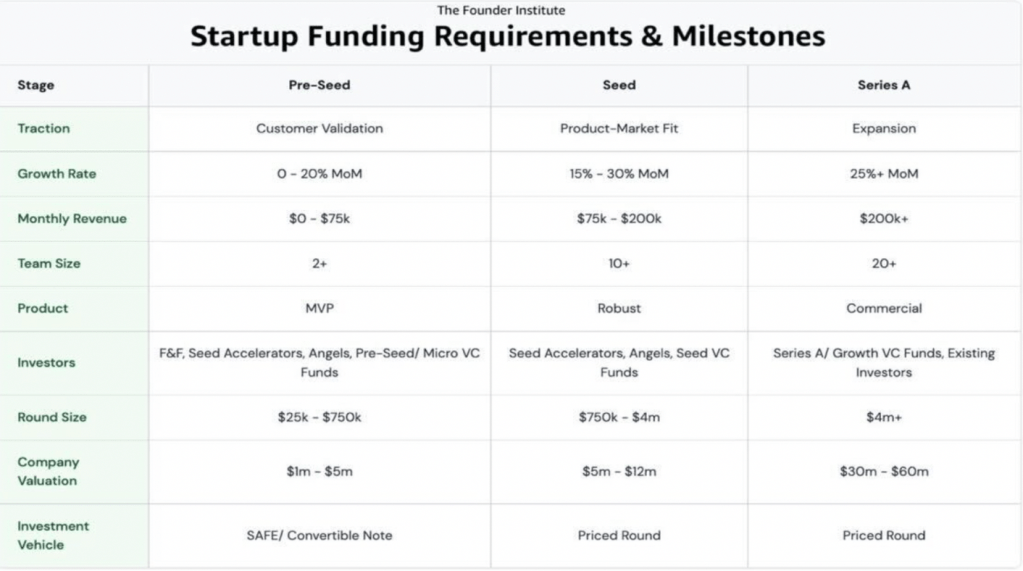
Task: Click the Traction row label
Action: pyautogui.click(x=44, y=129)
